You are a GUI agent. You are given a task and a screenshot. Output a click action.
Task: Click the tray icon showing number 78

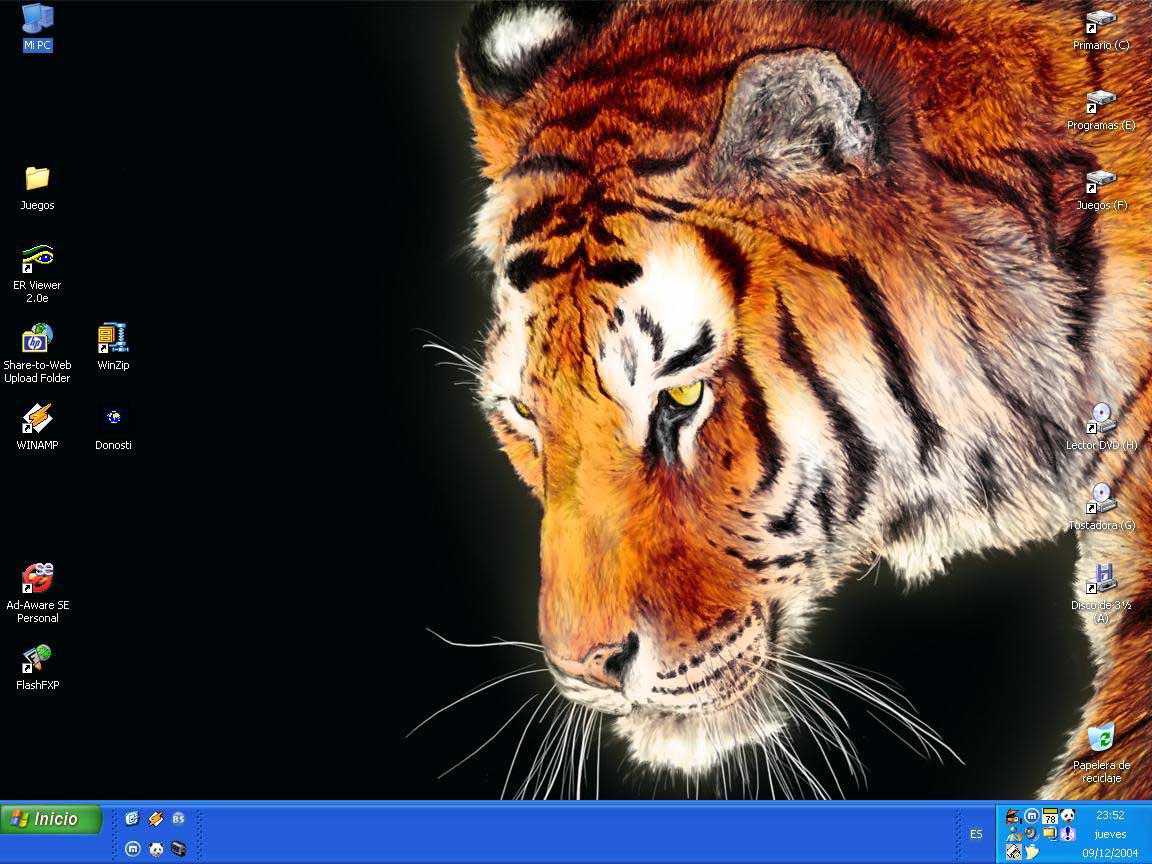tap(1050, 816)
